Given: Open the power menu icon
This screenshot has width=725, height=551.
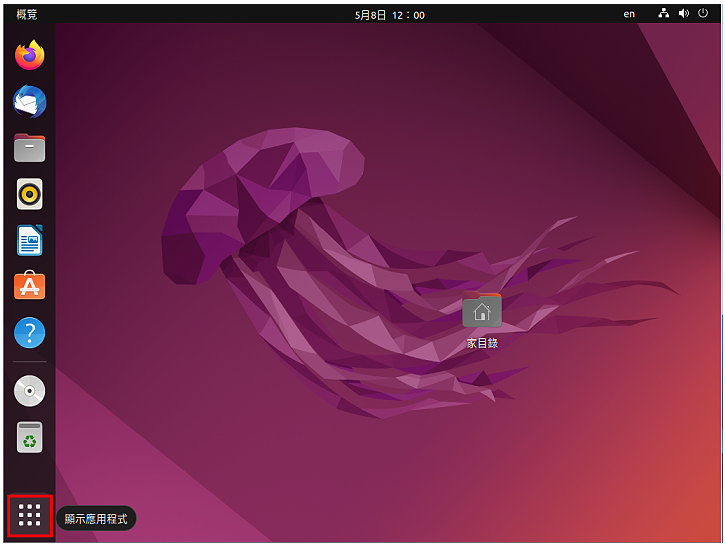Looking at the screenshot, I should [703, 13].
